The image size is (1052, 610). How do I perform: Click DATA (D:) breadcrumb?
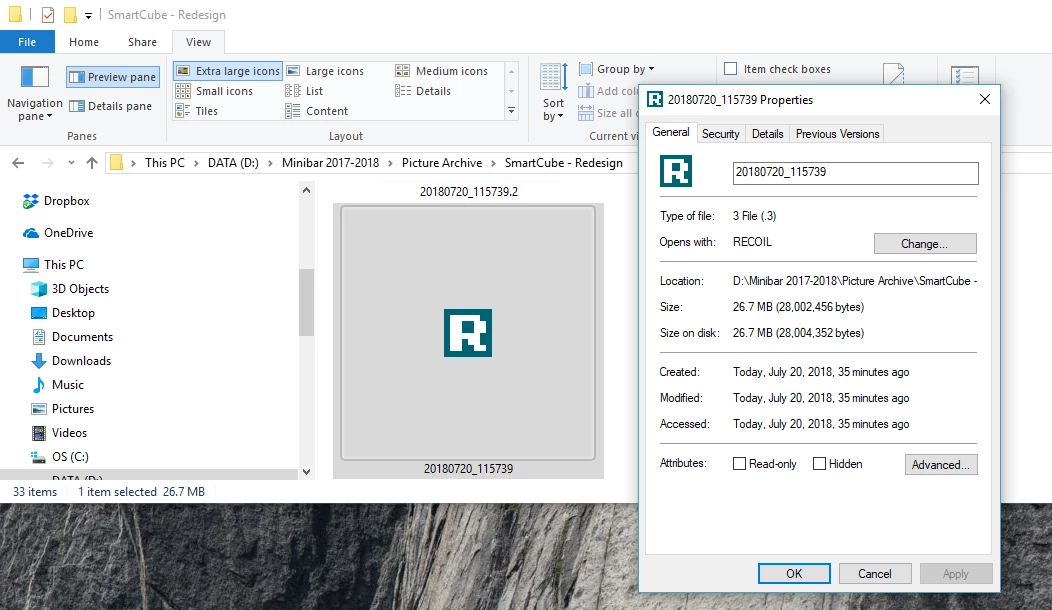(x=233, y=163)
